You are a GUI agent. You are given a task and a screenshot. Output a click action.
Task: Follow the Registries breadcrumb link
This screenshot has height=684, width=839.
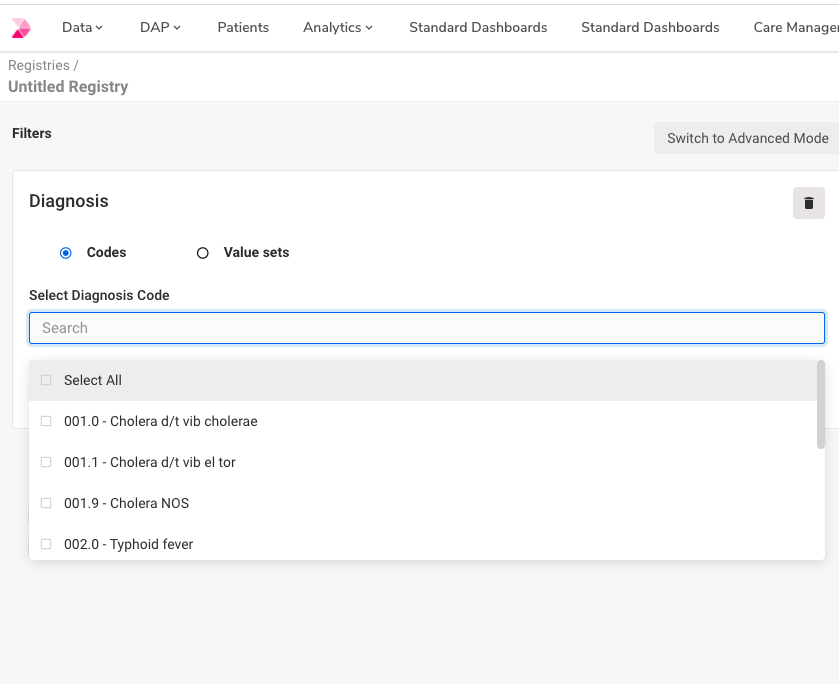tap(39, 65)
